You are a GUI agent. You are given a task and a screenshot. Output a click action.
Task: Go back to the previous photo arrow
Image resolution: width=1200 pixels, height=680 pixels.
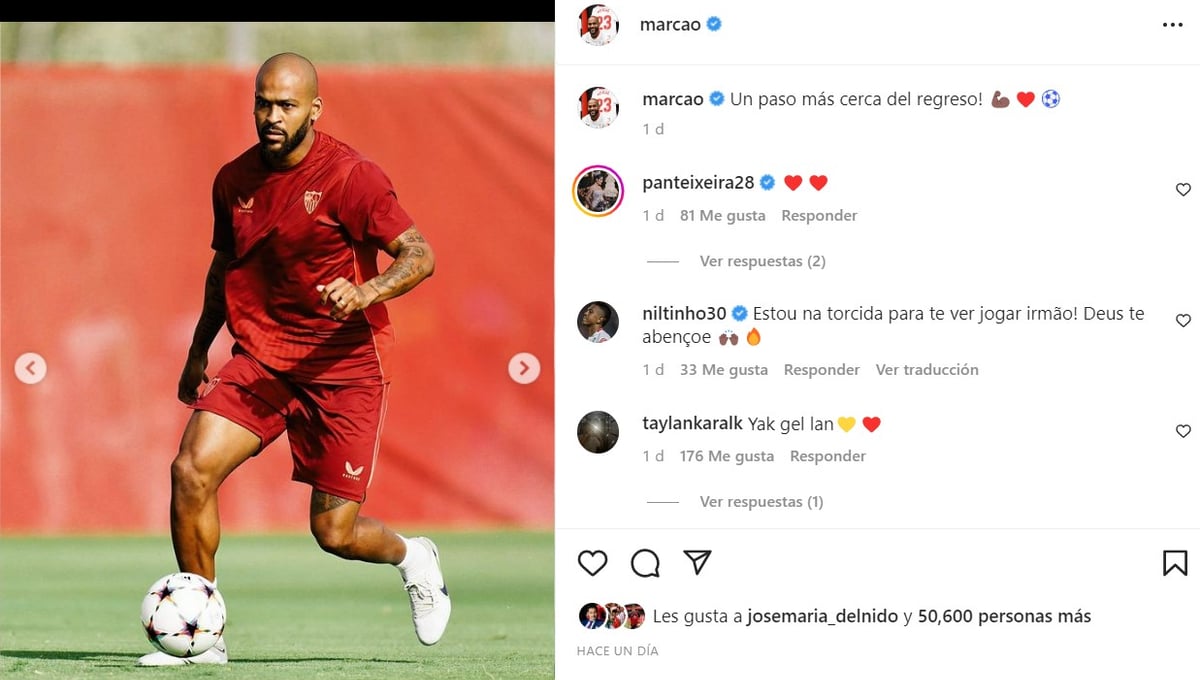30,368
